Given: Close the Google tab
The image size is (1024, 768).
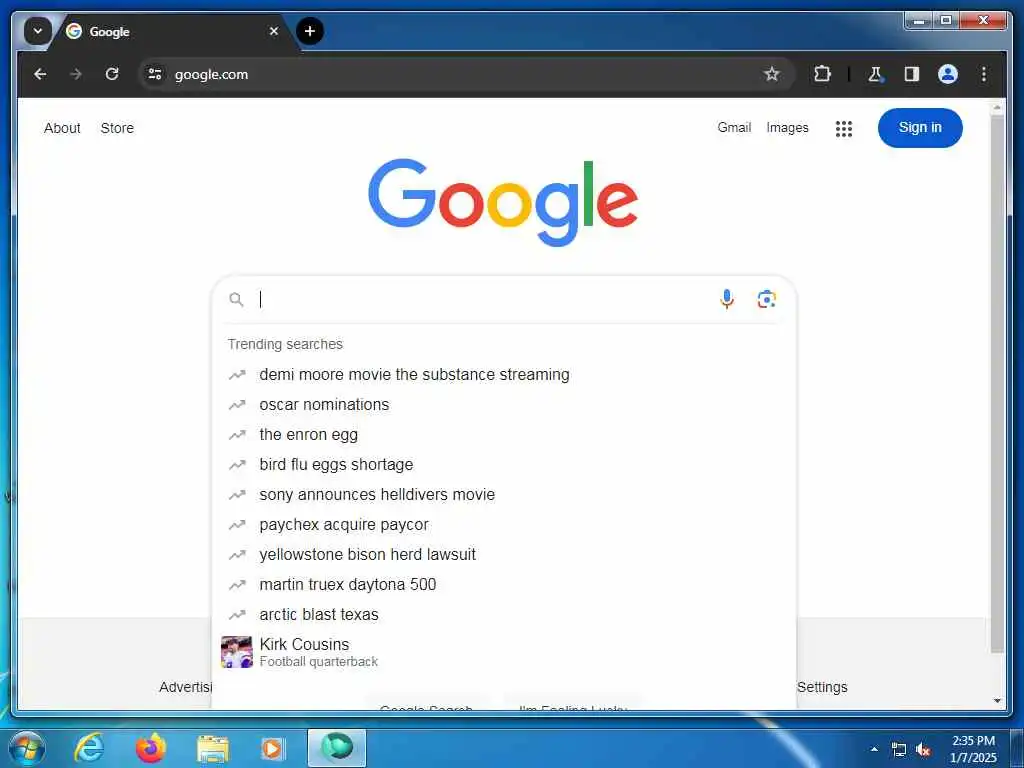Looking at the screenshot, I should (274, 31).
